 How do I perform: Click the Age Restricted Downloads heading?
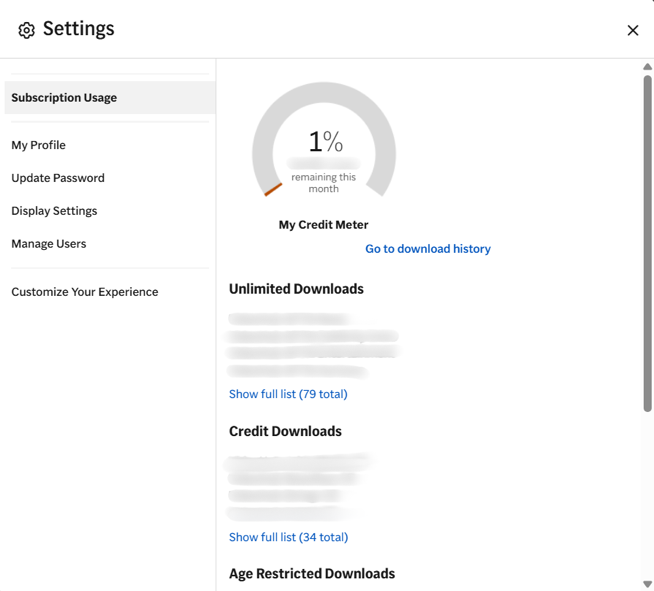click(312, 574)
